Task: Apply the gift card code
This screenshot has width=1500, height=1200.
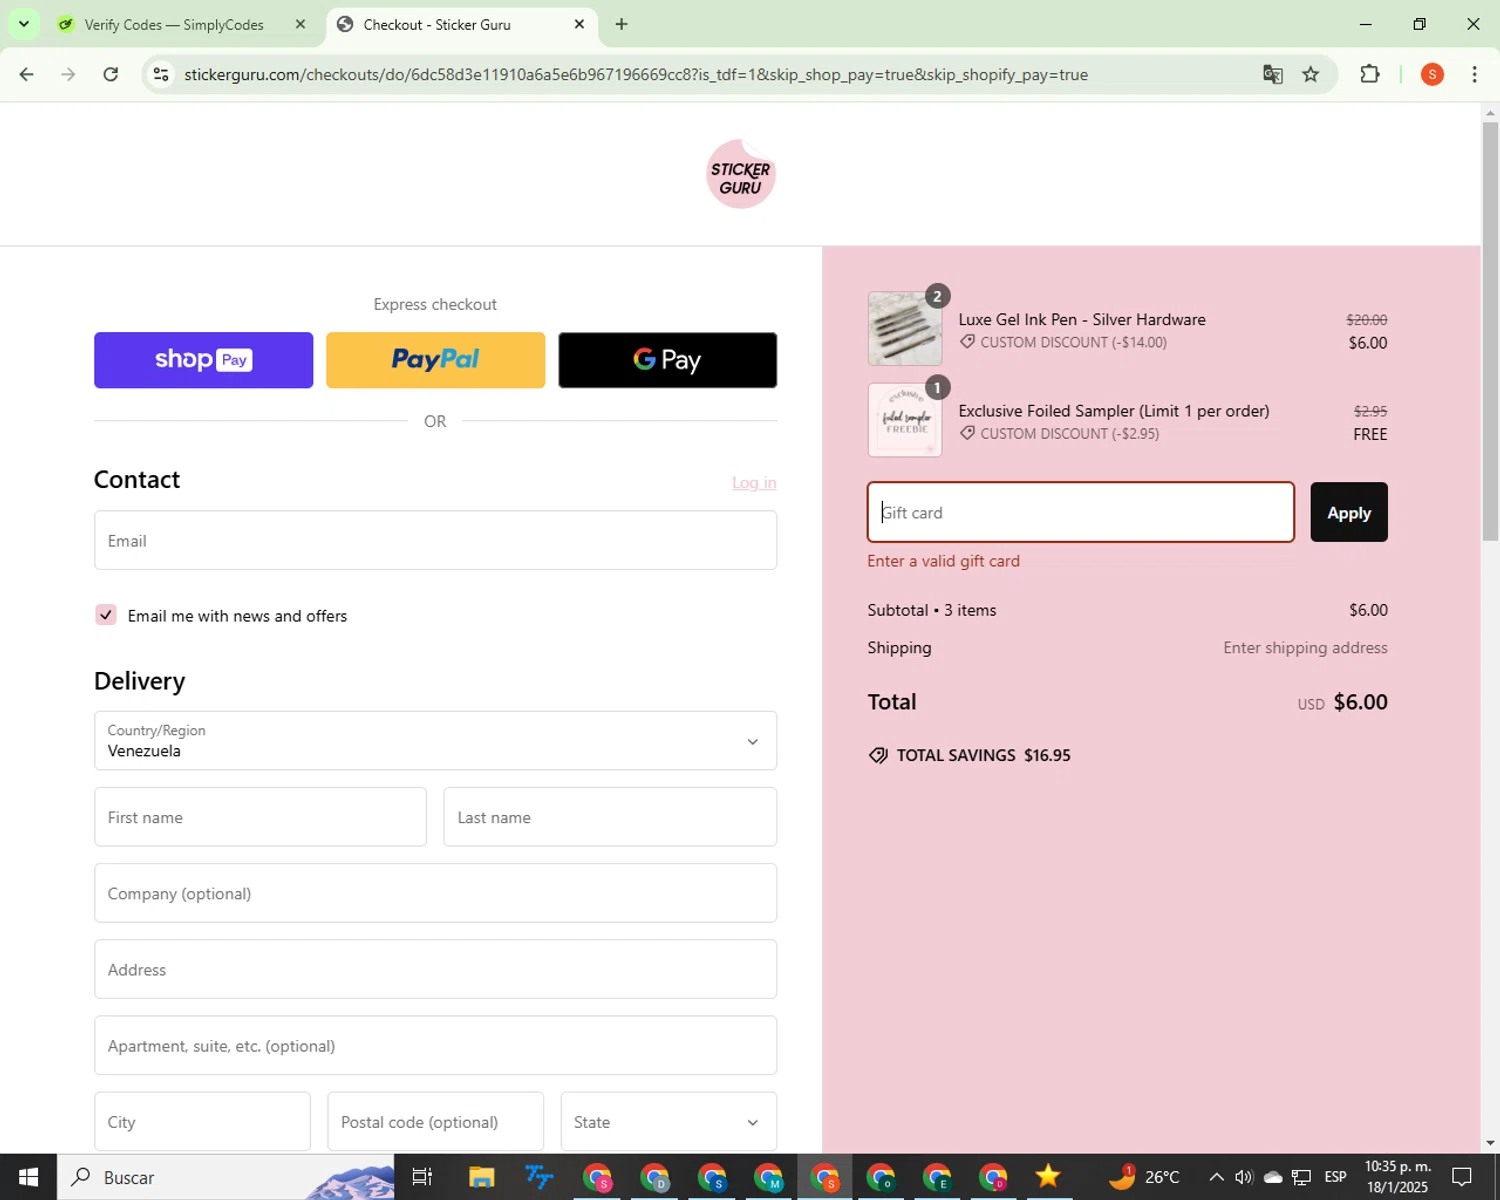Action: [x=1349, y=512]
